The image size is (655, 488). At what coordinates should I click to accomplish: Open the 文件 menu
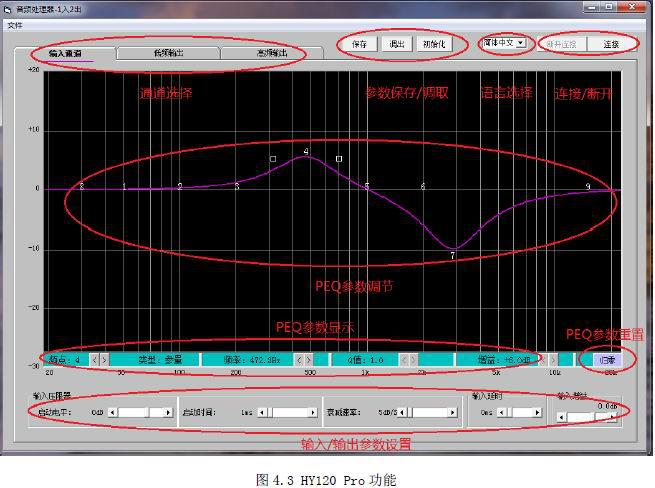point(15,25)
